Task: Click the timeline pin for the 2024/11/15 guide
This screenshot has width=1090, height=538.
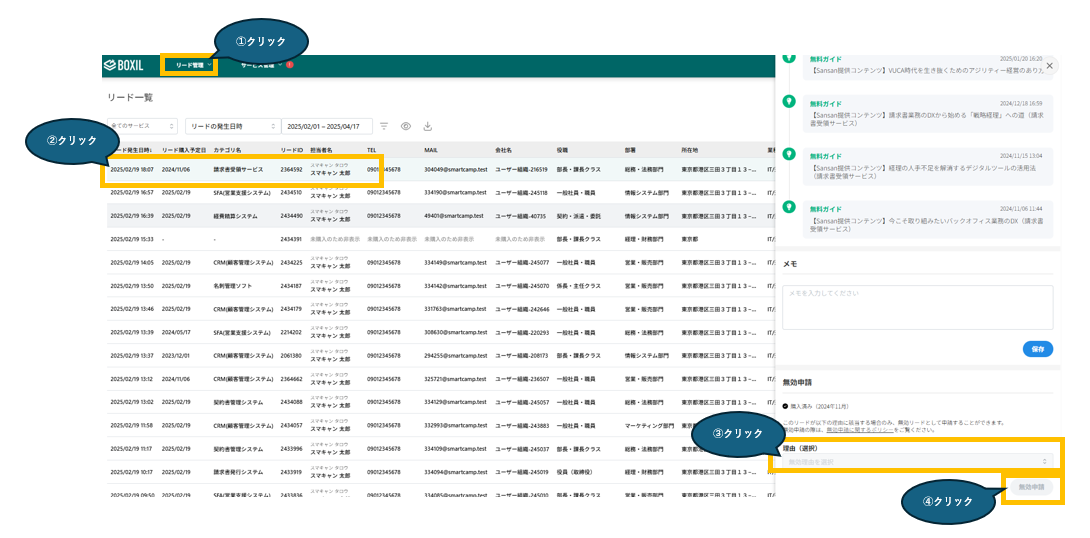Action: pos(788,156)
